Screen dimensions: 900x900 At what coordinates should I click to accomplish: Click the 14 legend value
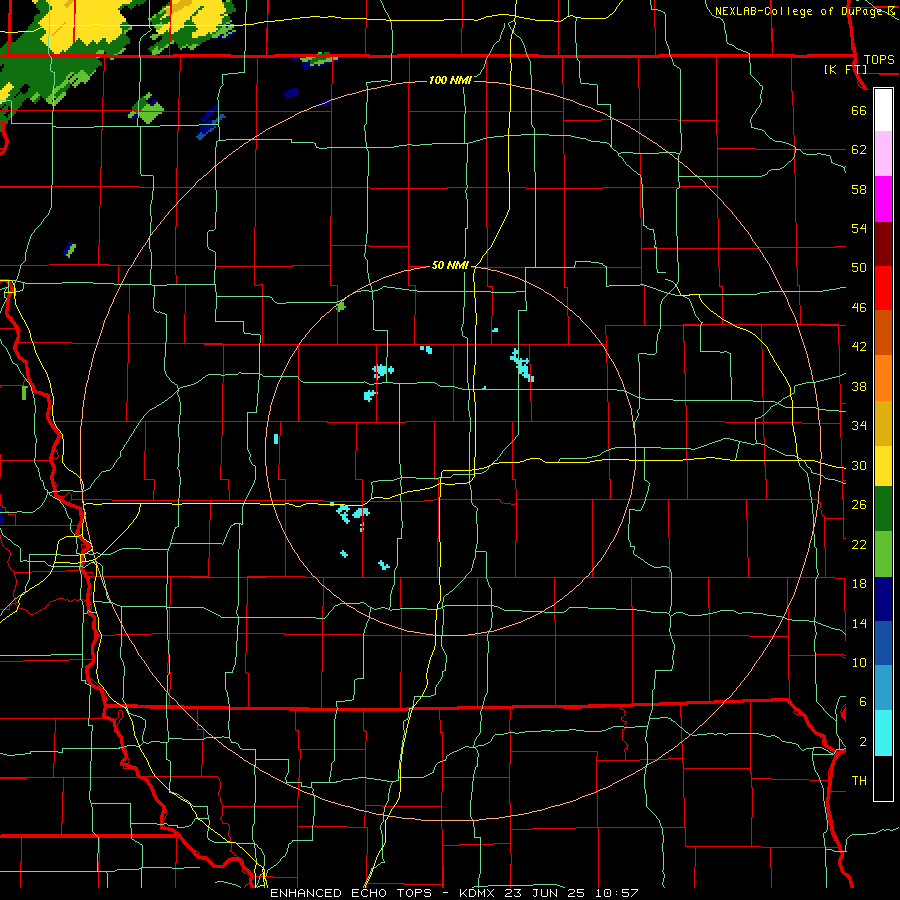pos(859,623)
